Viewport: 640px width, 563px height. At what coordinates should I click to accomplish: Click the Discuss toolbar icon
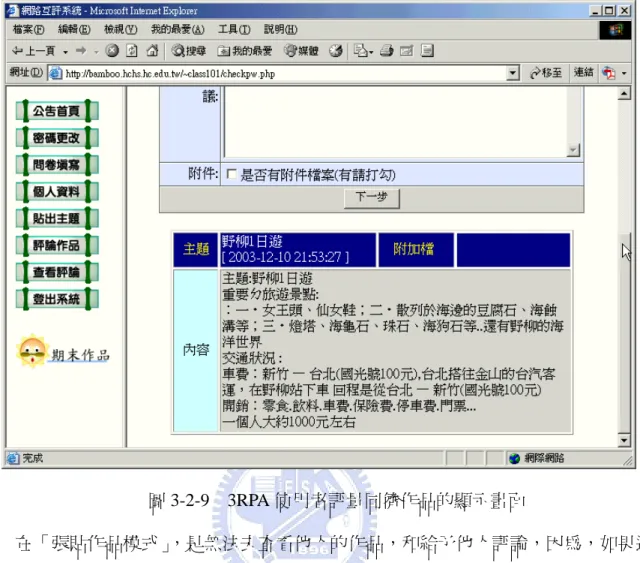pyautogui.click(x=427, y=51)
